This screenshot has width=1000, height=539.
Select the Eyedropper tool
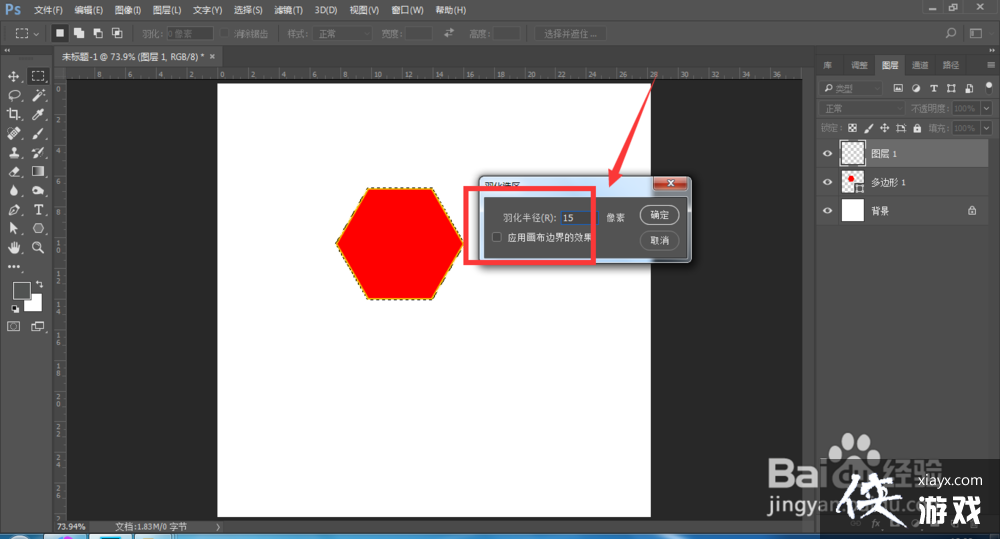[39, 114]
